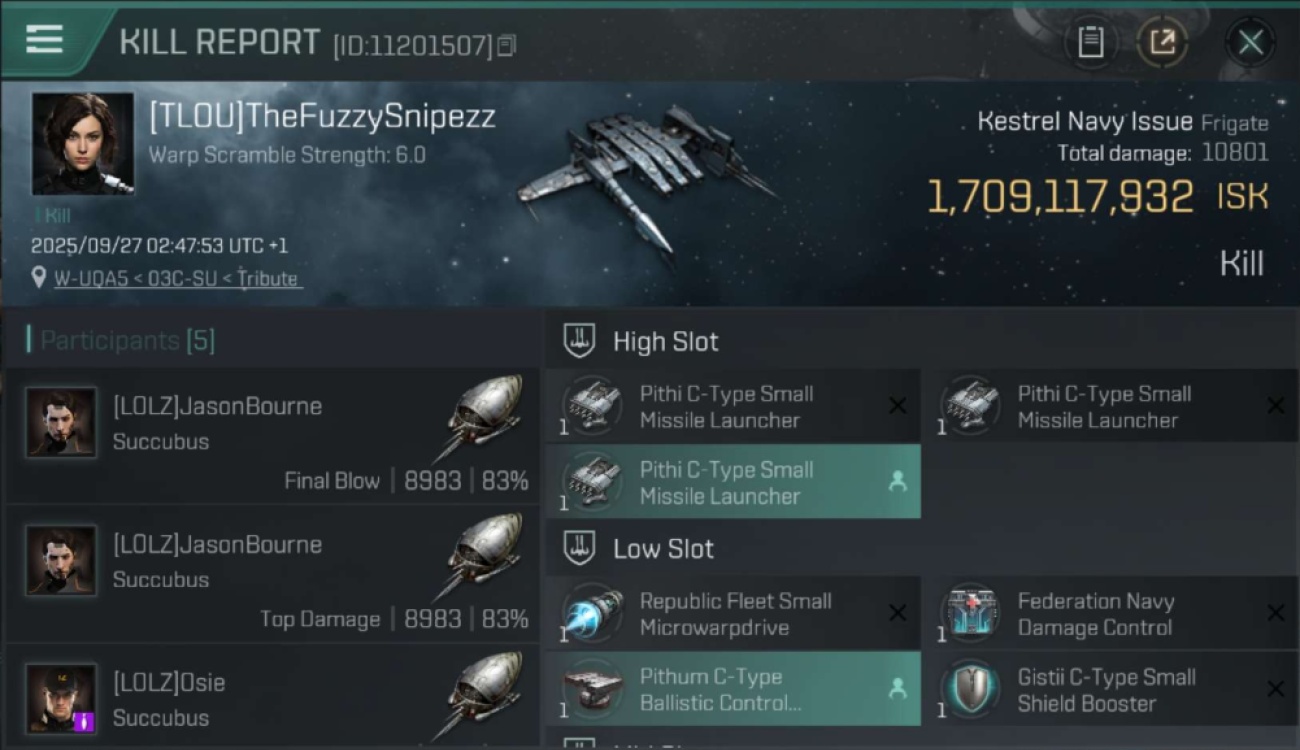Tap the Republic Fleet Small Microwarpdrive icon
Viewport: 1300px width, 750px height.
pyautogui.click(x=592, y=614)
